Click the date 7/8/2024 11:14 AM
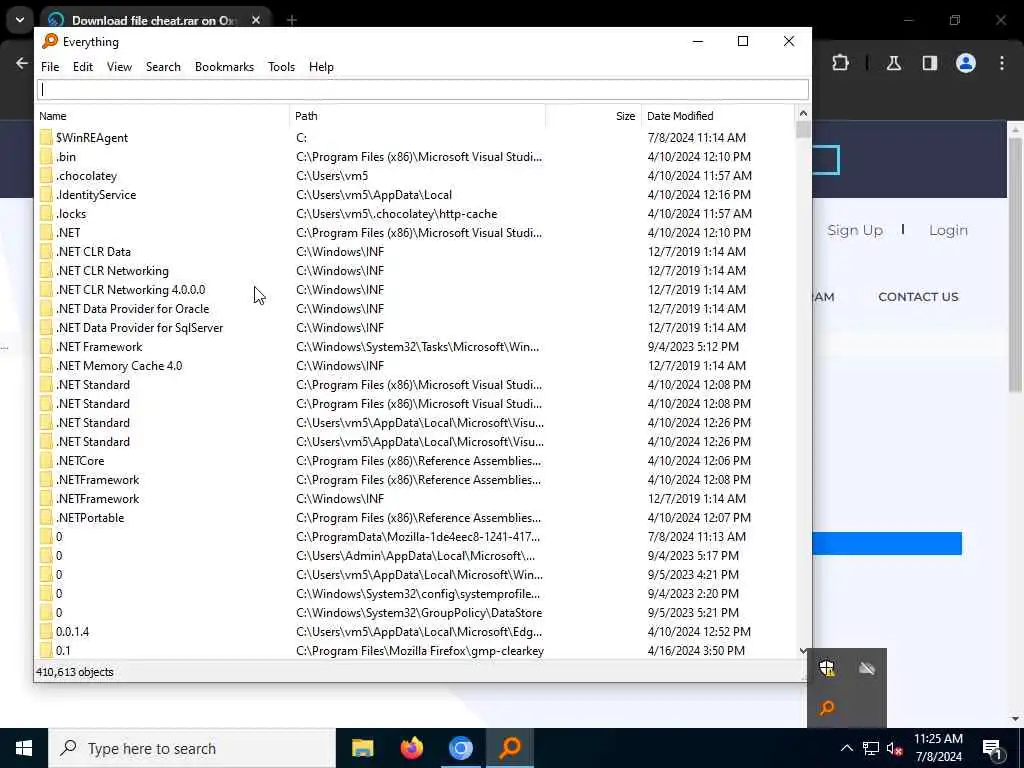The height and width of the screenshot is (768, 1024). [x=696, y=137]
